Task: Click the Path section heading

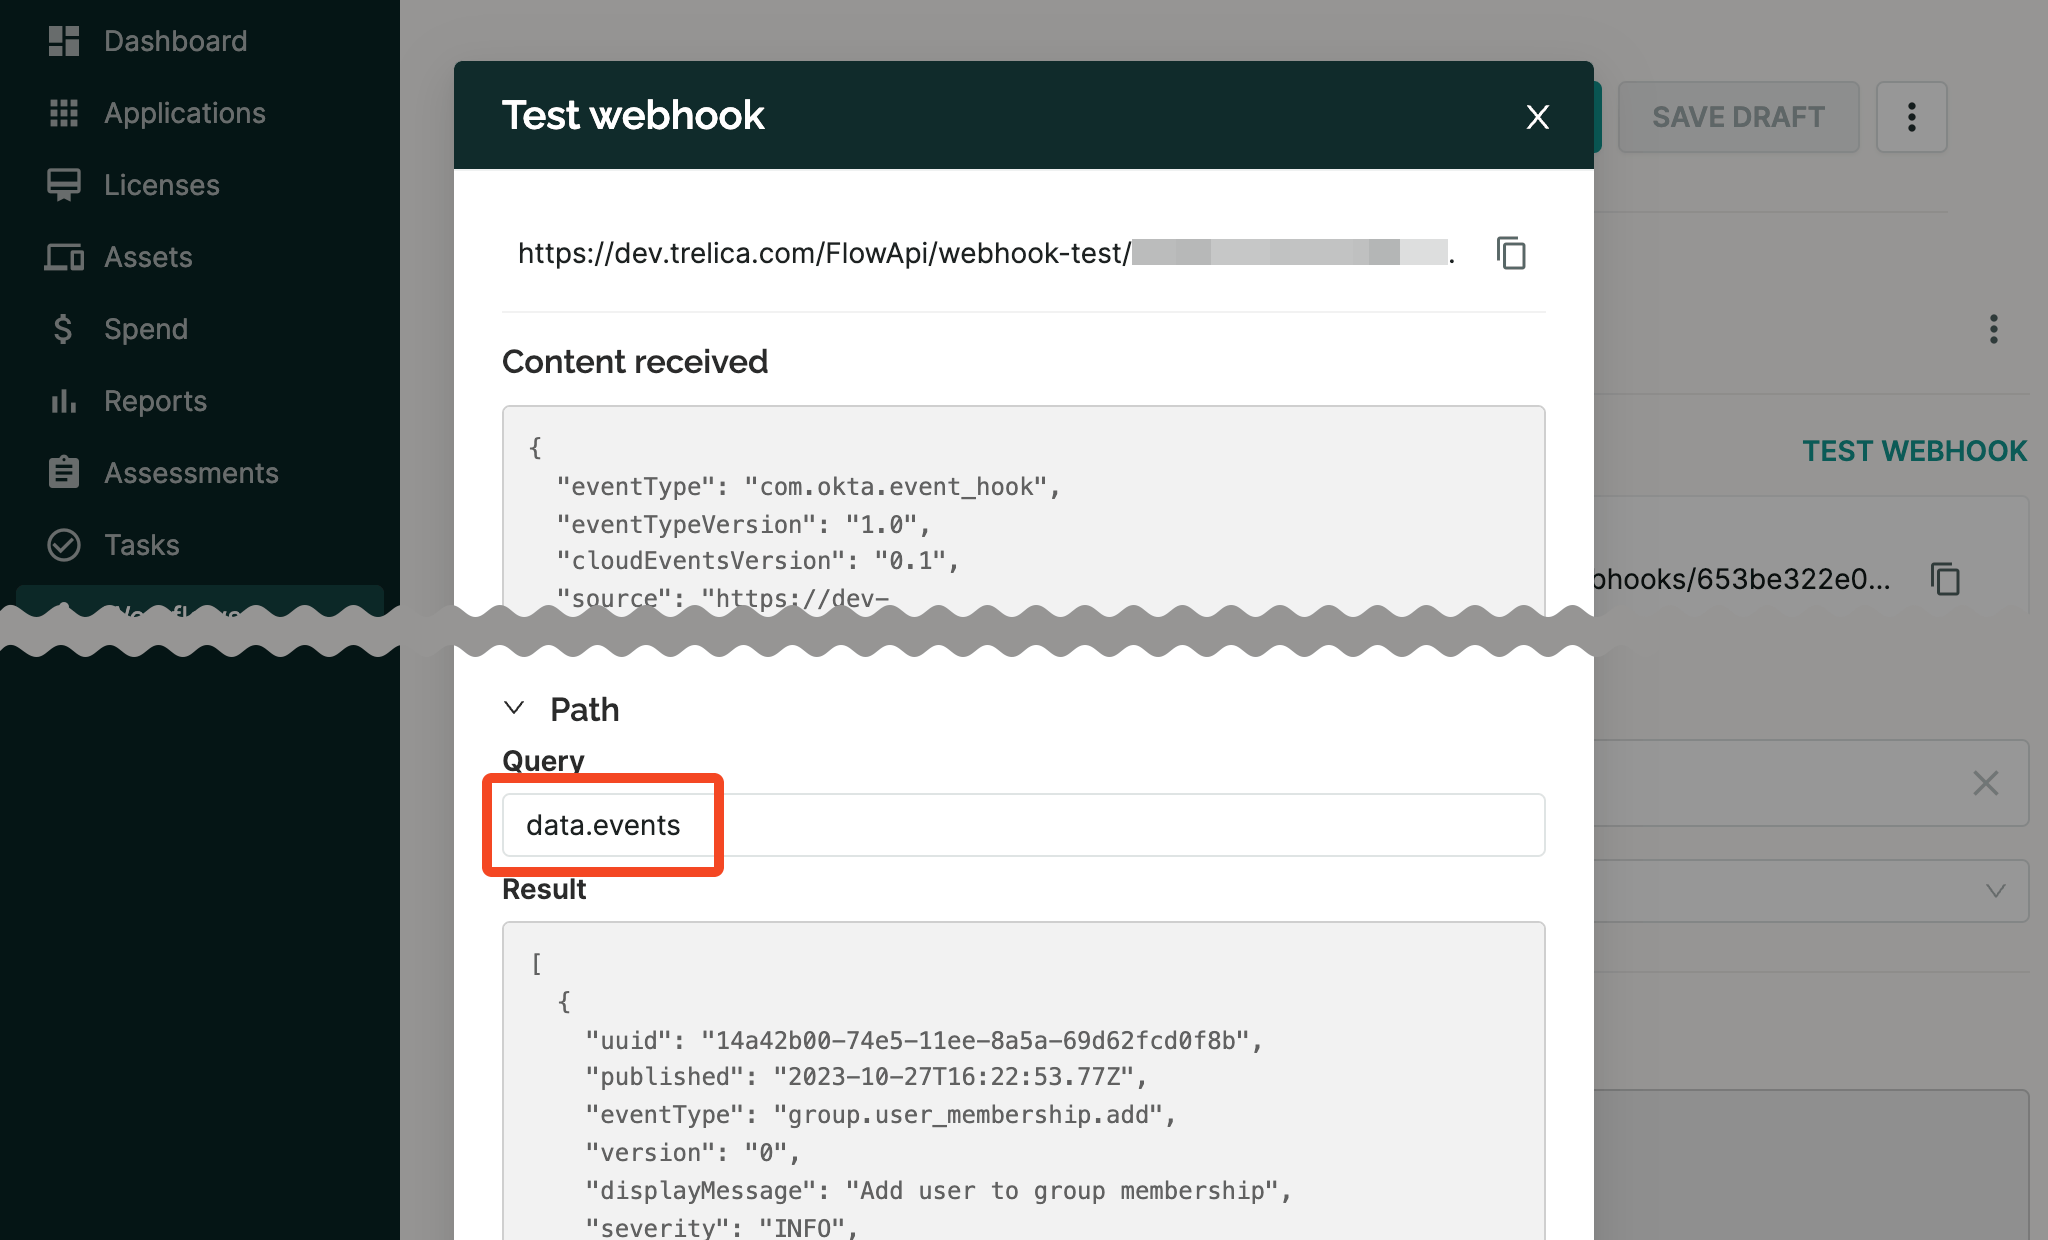Action: [x=585, y=709]
